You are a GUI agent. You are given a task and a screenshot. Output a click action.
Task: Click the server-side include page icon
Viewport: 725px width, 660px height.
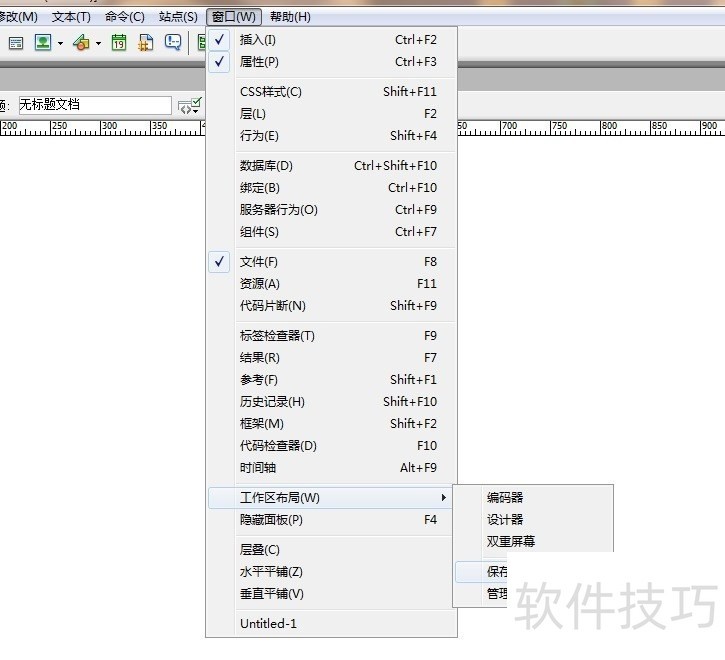pyautogui.click(x=146, y=43)
